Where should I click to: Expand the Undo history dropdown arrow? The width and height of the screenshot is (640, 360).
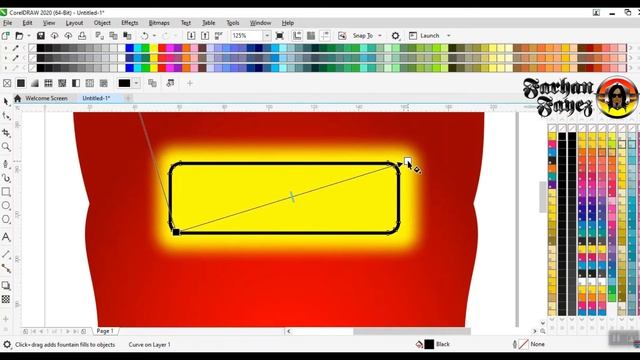[x=154, y=36]
